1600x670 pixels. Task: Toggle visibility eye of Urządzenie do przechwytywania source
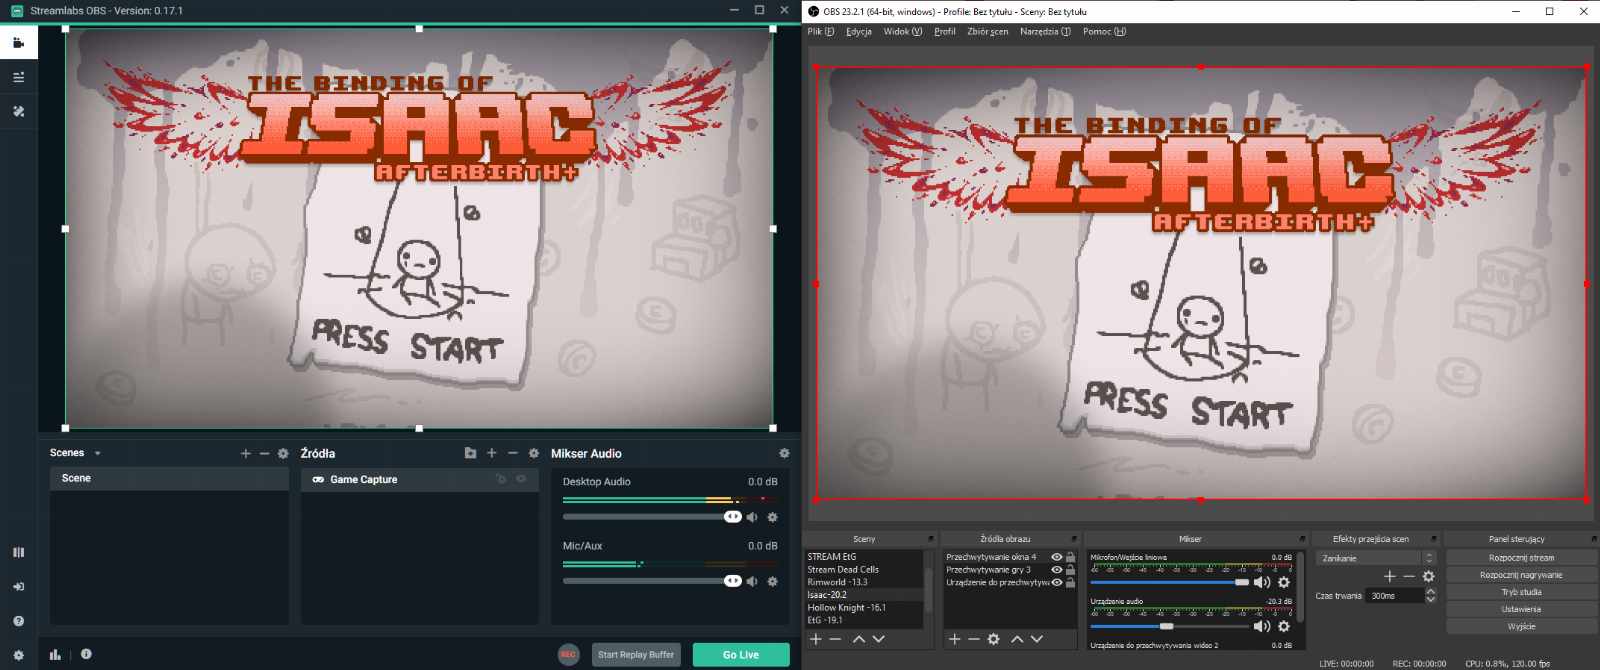click(x=1057, y=582)
